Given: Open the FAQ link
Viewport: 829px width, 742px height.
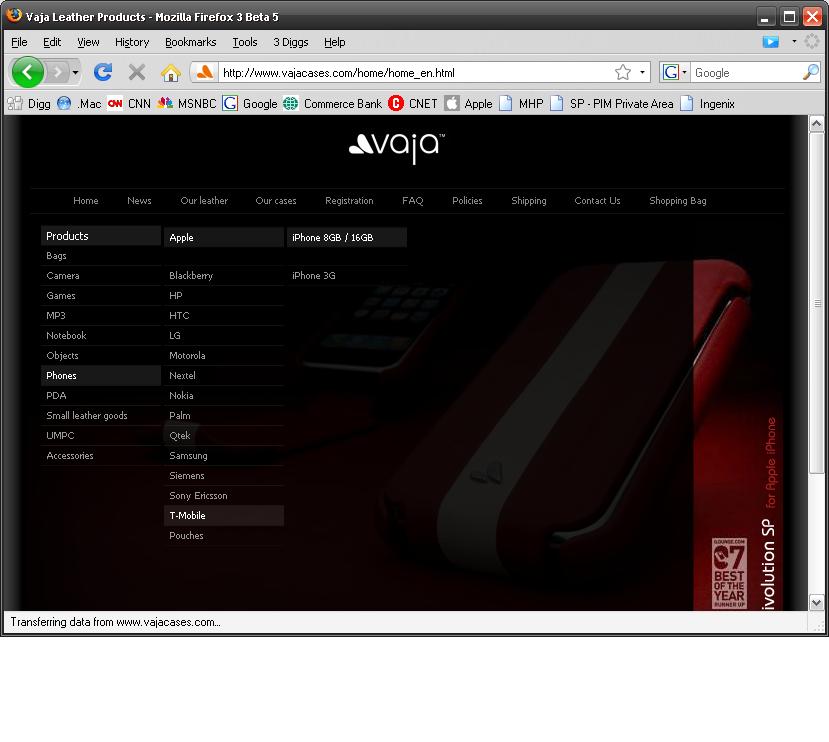Looking at the screenshot, I should (x=412, y=200).
